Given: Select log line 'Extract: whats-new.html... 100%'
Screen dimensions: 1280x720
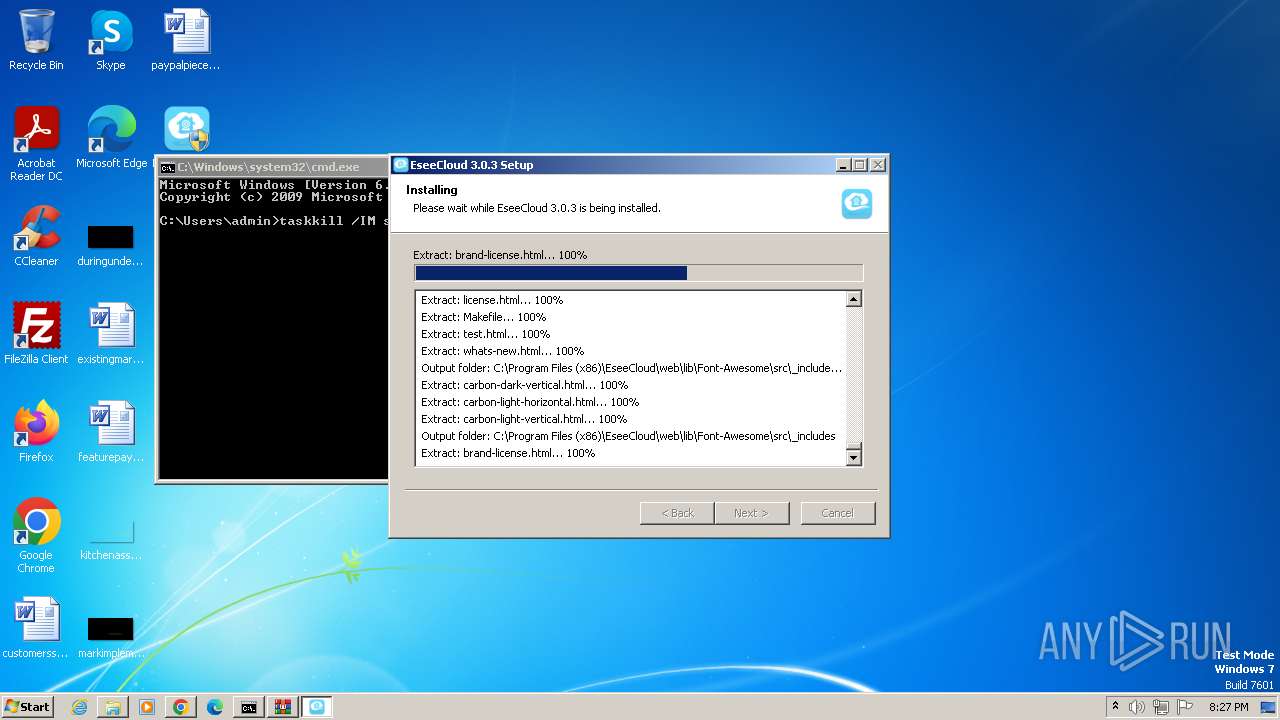Looking at the screenshot, I should point(502,351).
